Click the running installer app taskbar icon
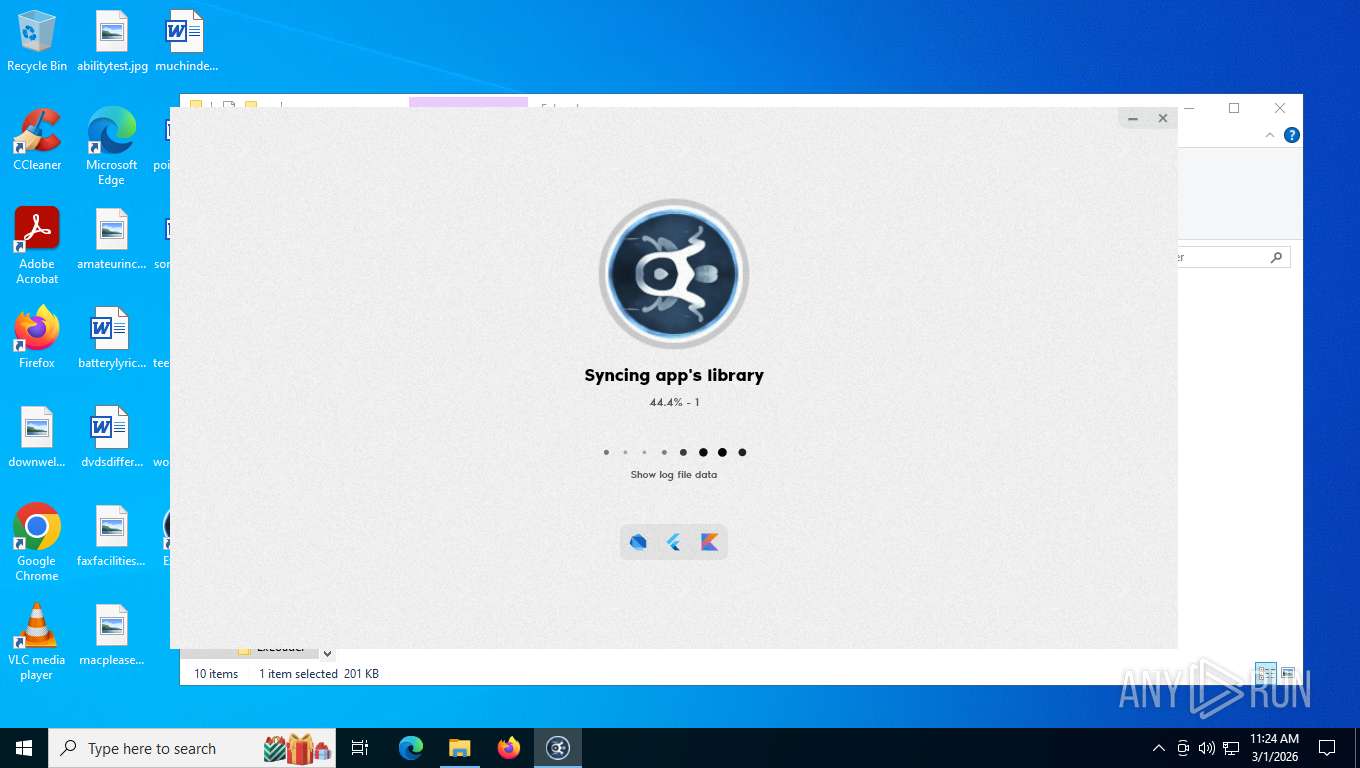Image resolution: width=1360 pixels, height=768 pixels. pyautogui.click(x=558, y=748)
